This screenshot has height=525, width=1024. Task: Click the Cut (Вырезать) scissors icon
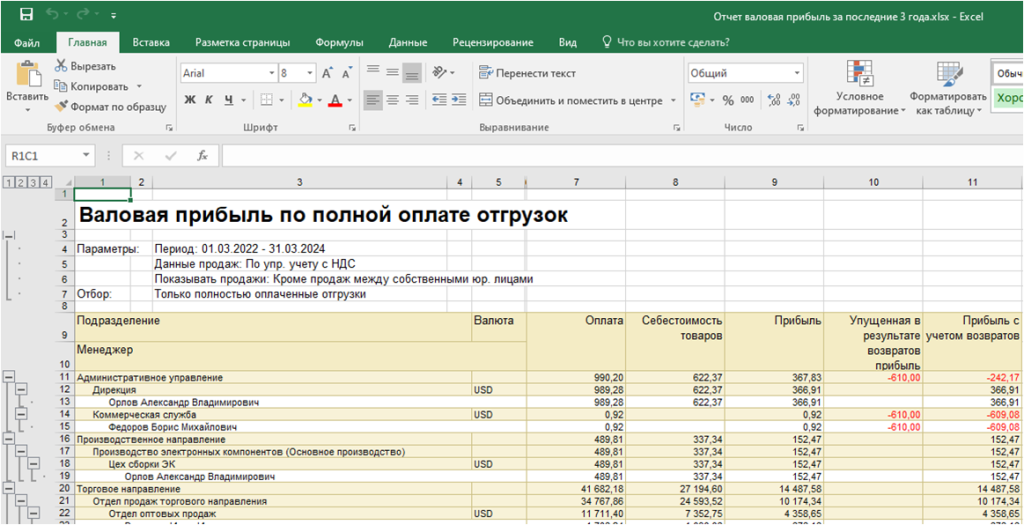[x=62, y=66]
